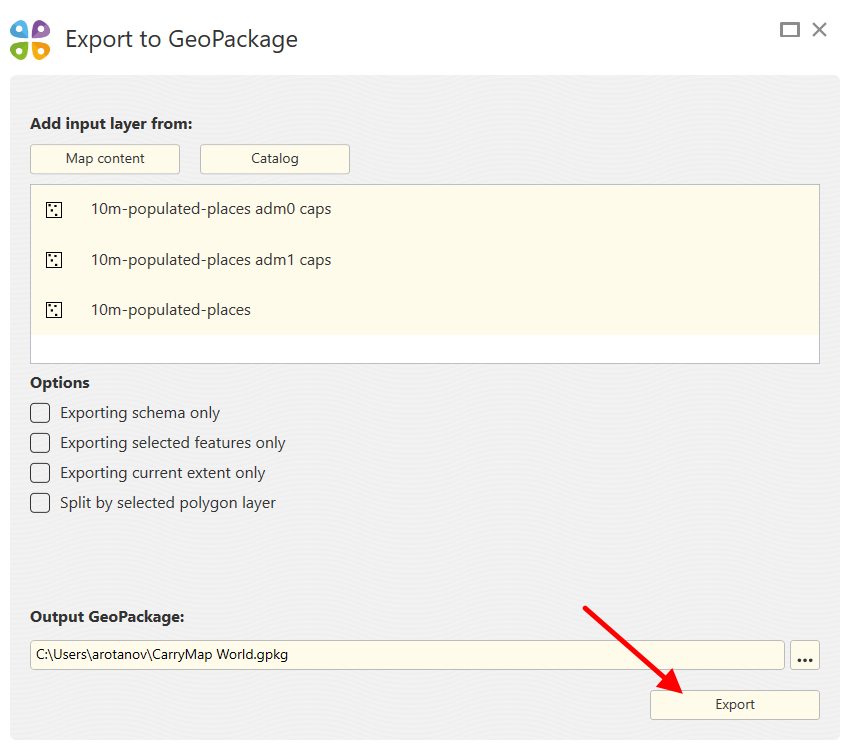Screen dimensions: 850x750
Task: Click point icon beside 10m-populated-places layer
Action: (x=54, y=310)
